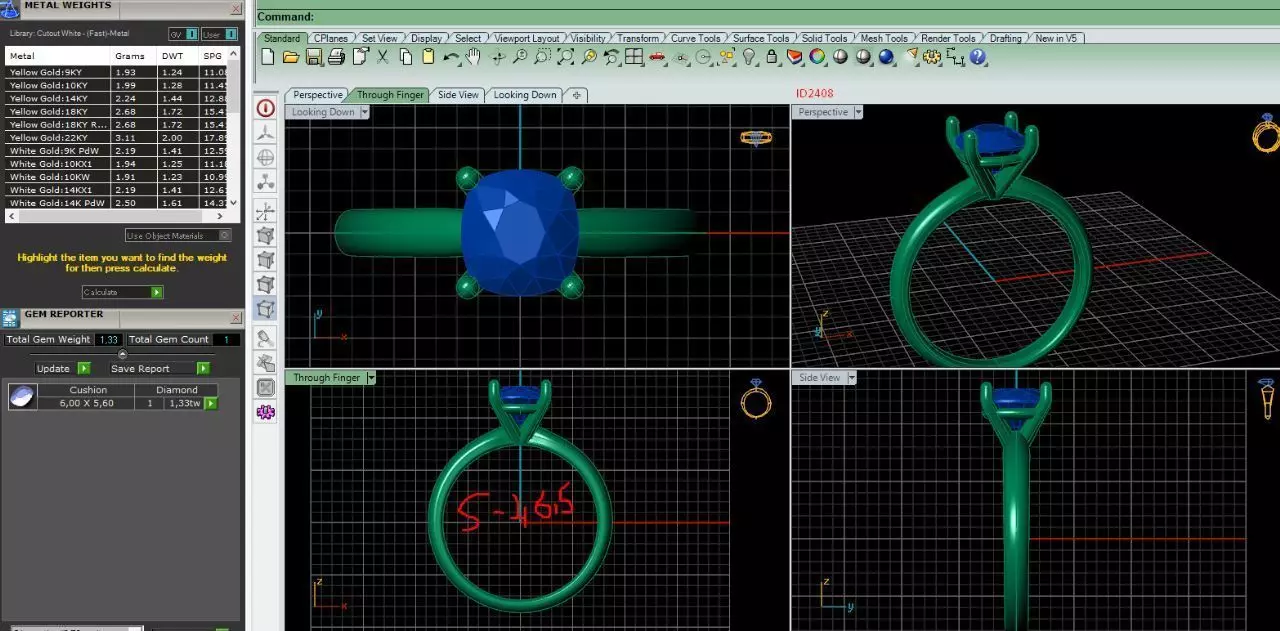Viewport: 1280px width, 631px height.
Task: Click the metal table scrollbar up arrow
Action: pos(234,52)
